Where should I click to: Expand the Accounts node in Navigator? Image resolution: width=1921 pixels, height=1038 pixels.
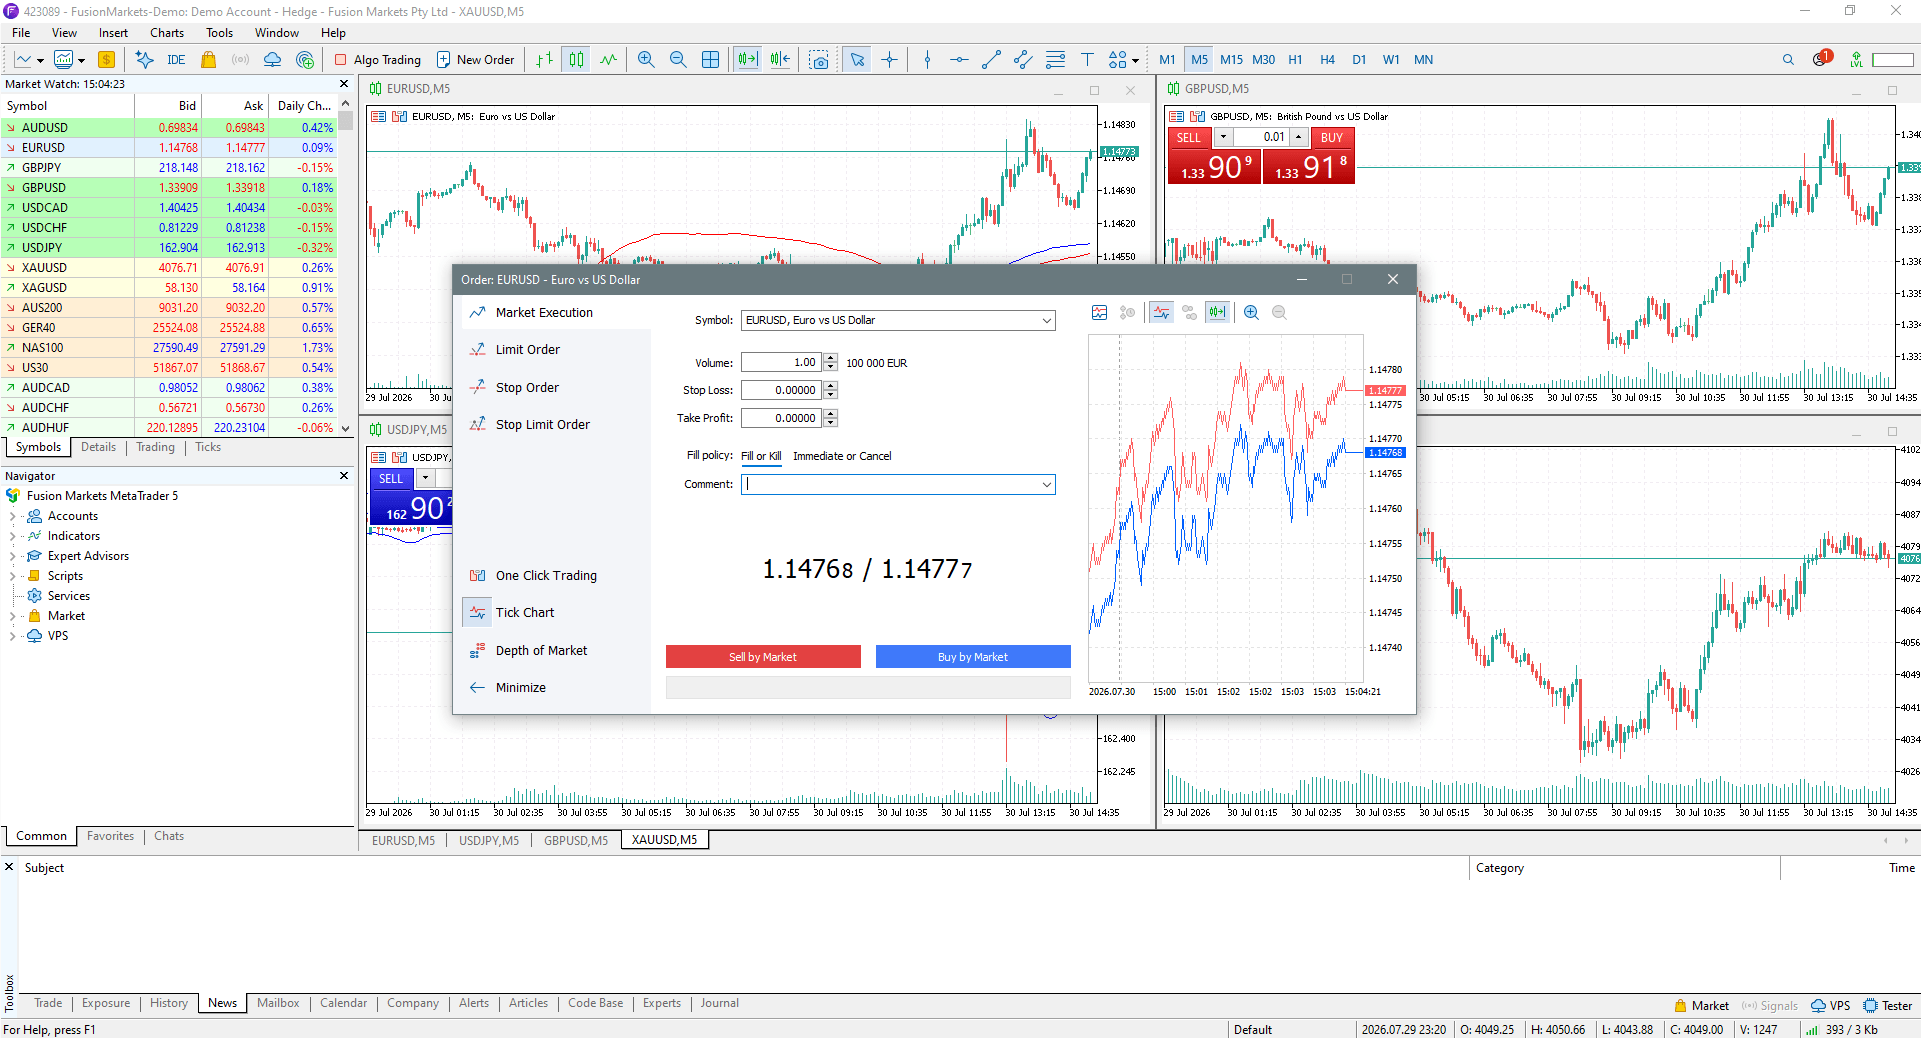12,516
